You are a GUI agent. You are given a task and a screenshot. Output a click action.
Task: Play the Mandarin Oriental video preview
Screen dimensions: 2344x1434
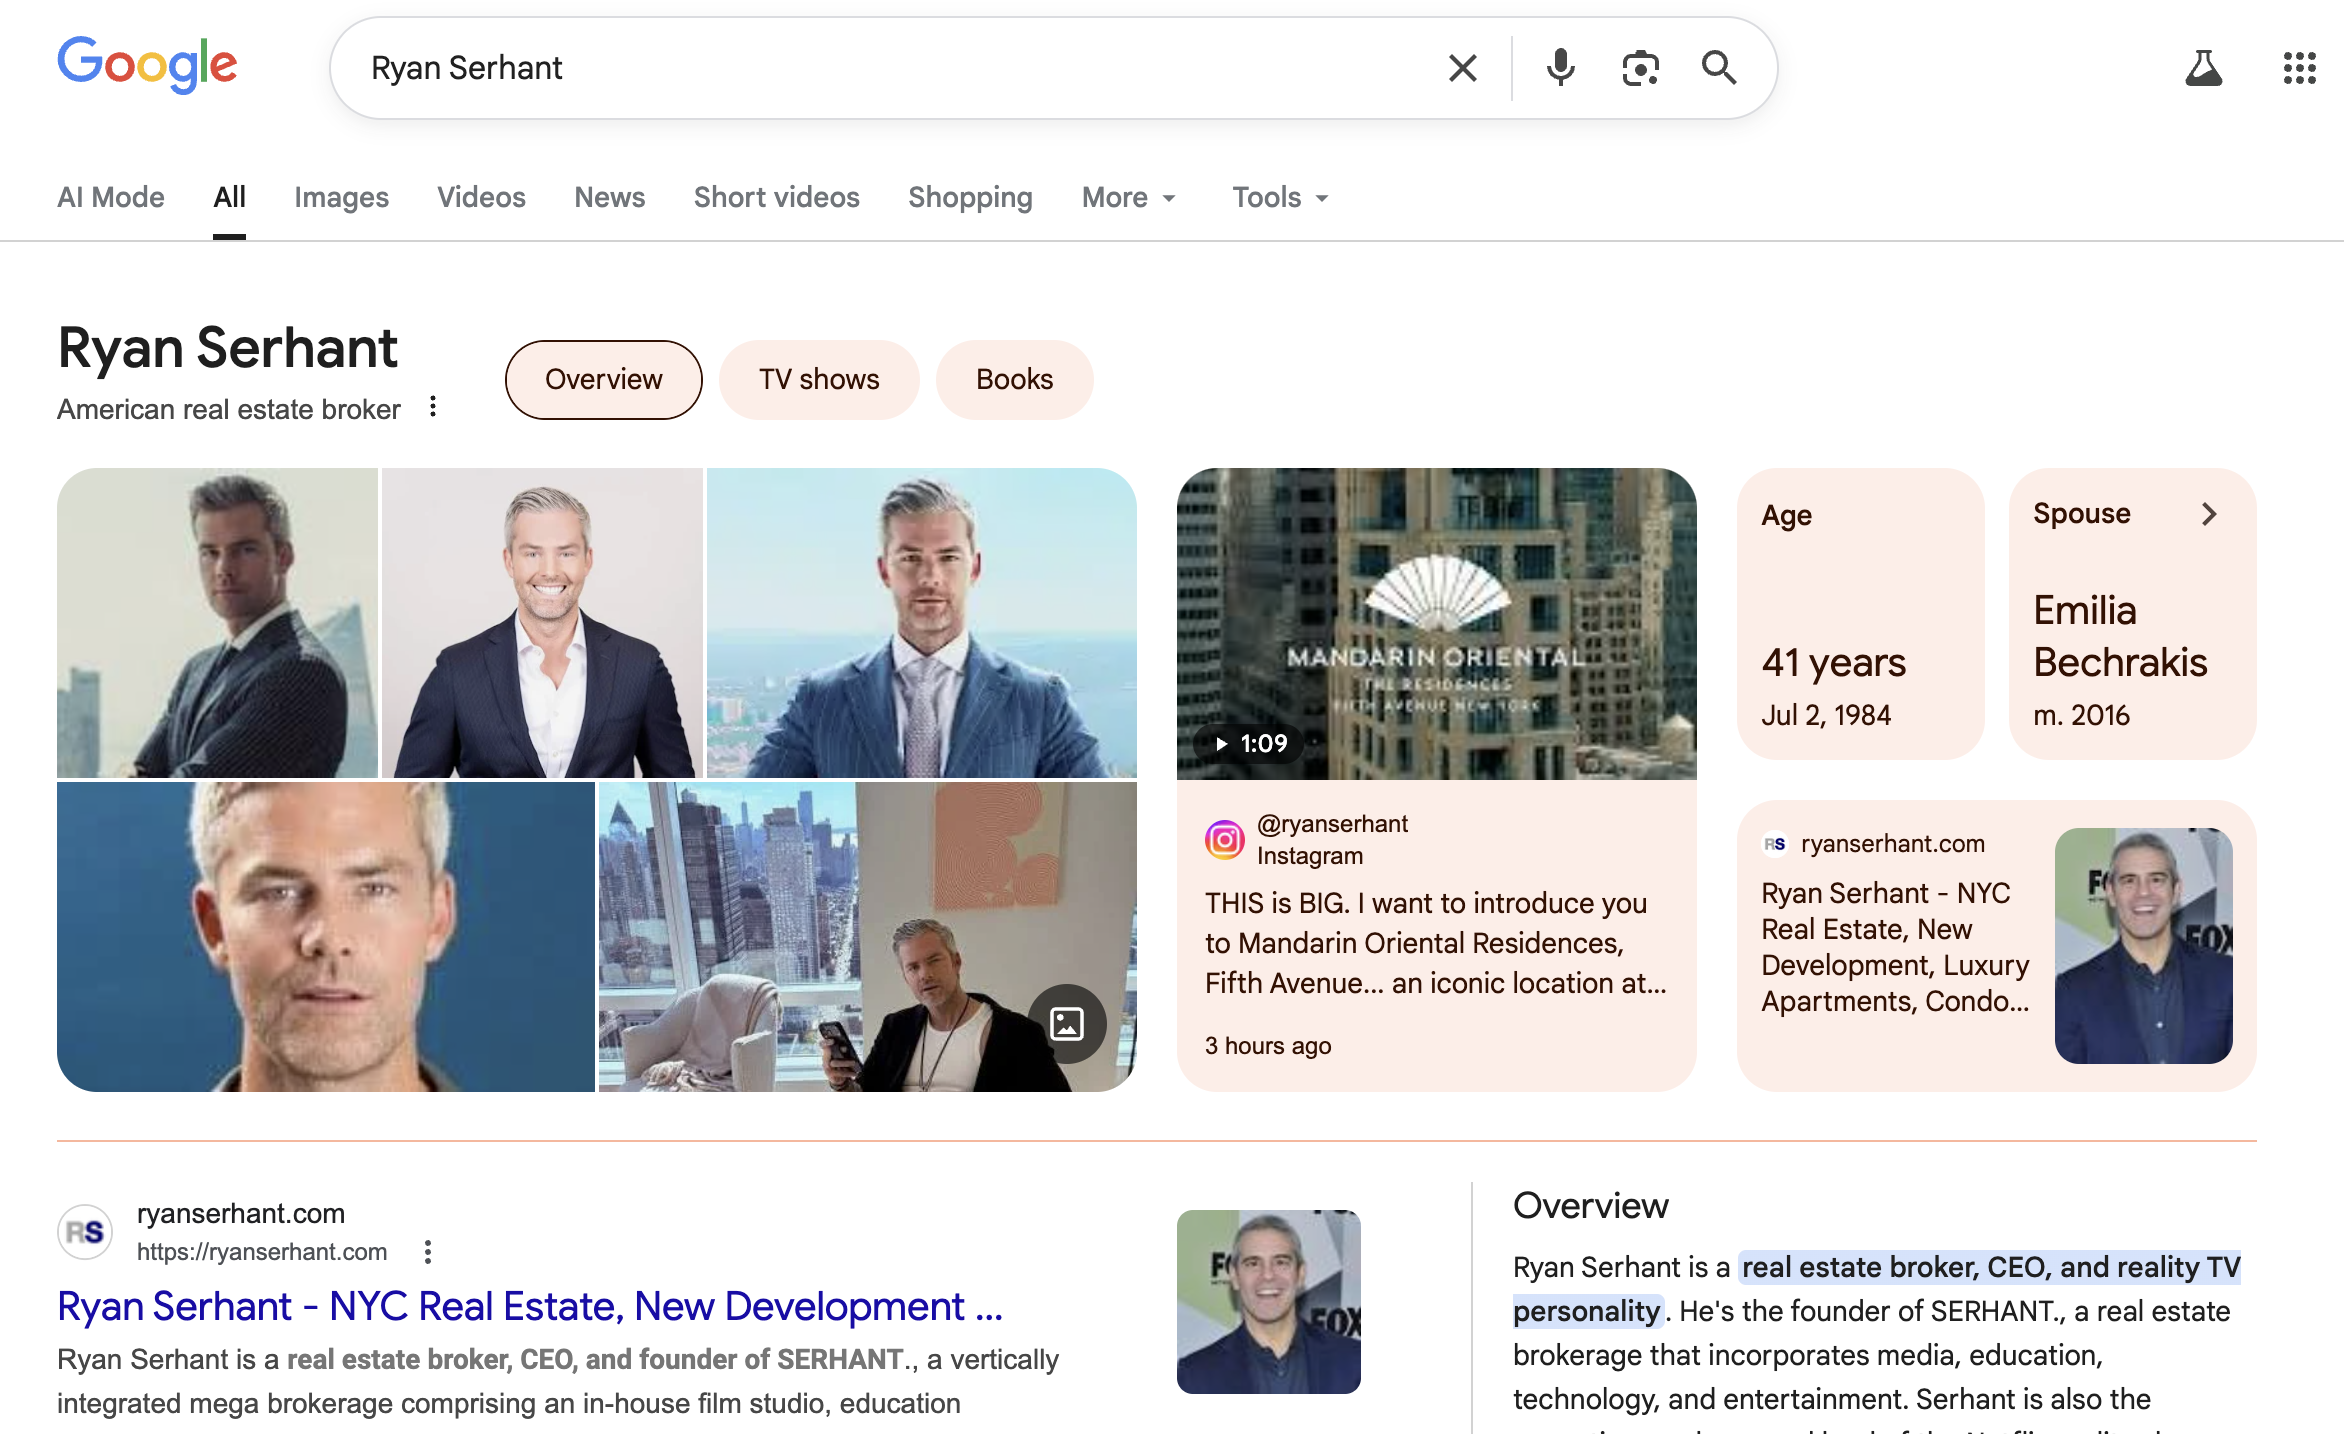(x=1437, y=623)
